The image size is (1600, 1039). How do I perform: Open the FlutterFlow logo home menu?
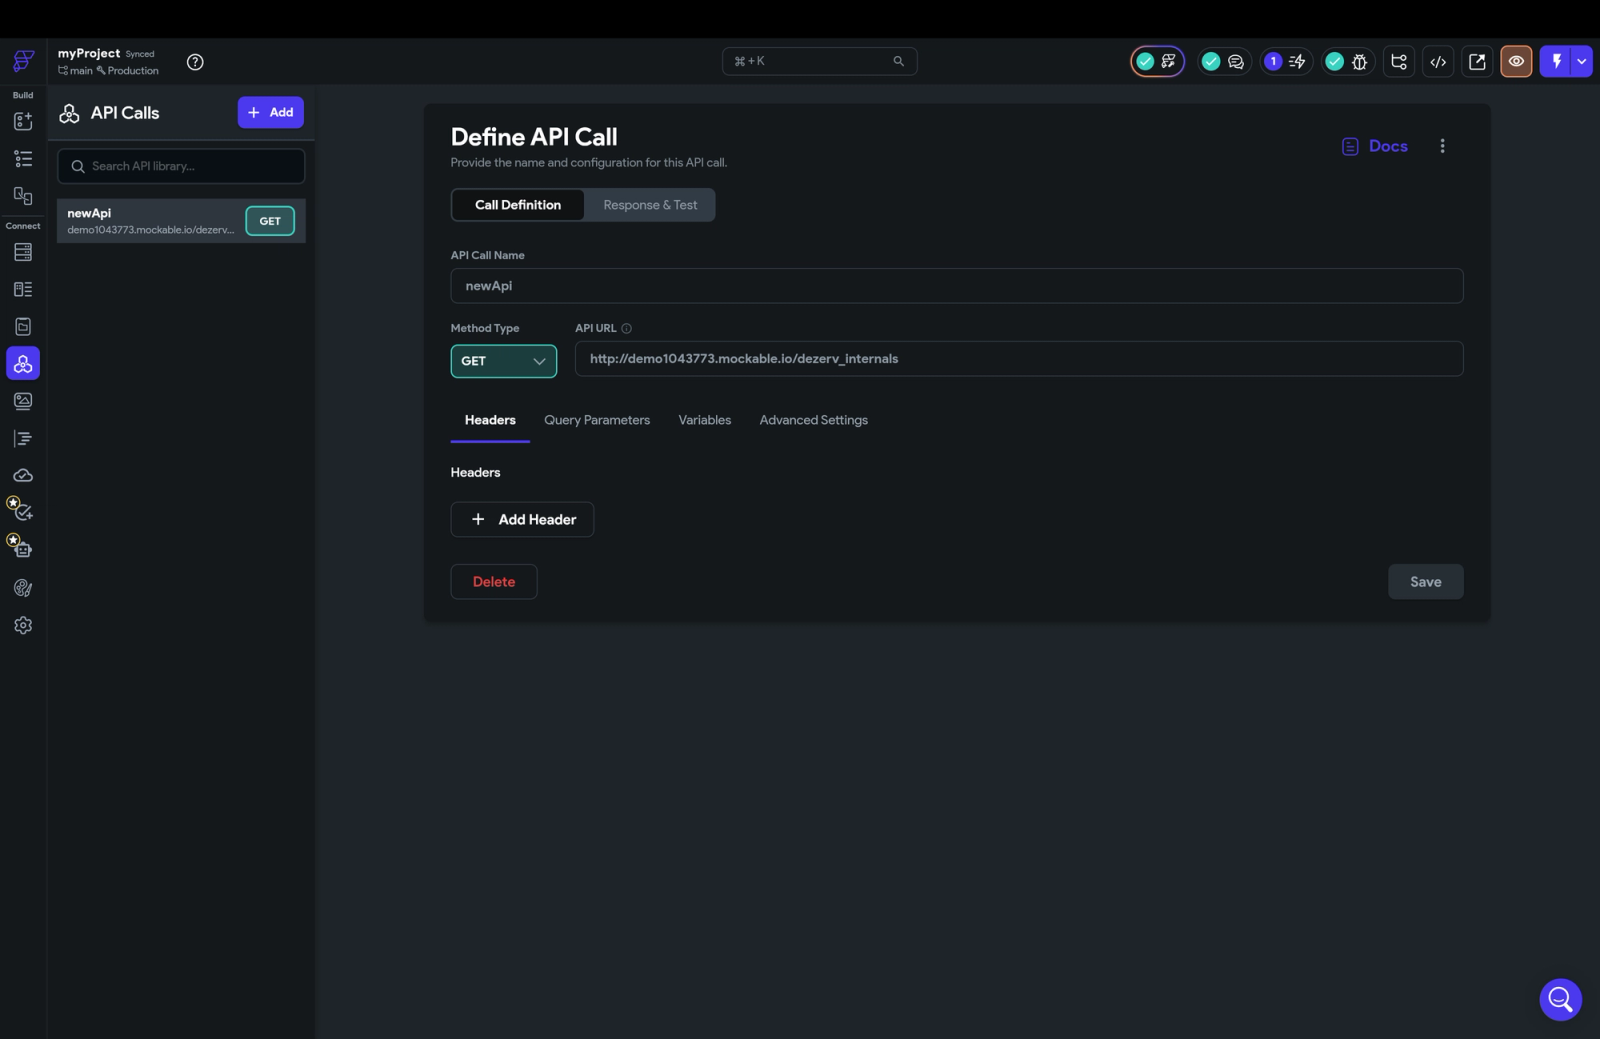(x=23, y=61)
